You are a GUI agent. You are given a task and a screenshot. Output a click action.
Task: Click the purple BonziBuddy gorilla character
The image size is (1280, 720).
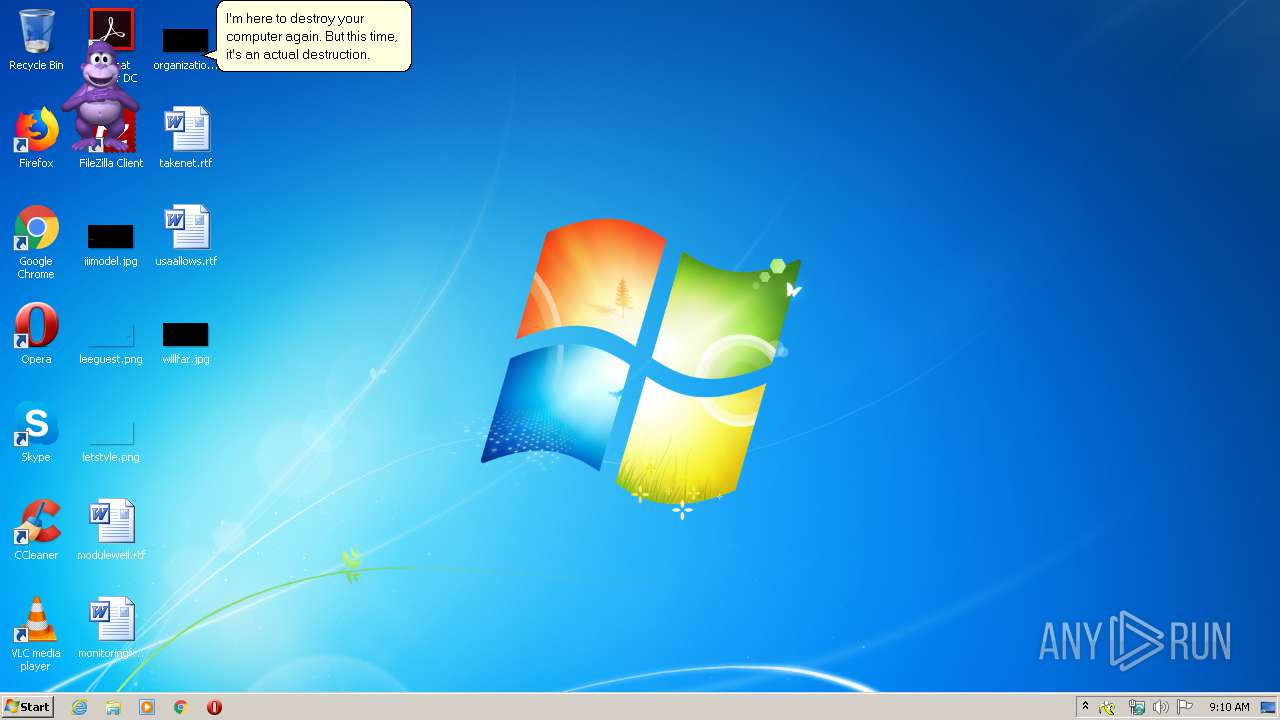point(100,97)
